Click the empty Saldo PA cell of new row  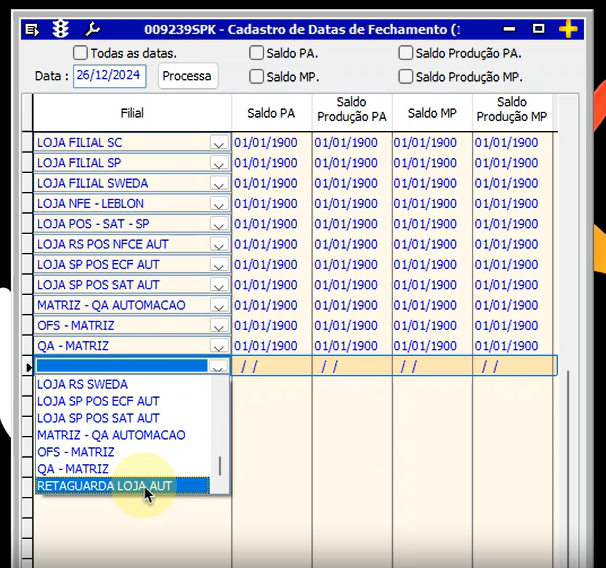(x=271, y=366)
